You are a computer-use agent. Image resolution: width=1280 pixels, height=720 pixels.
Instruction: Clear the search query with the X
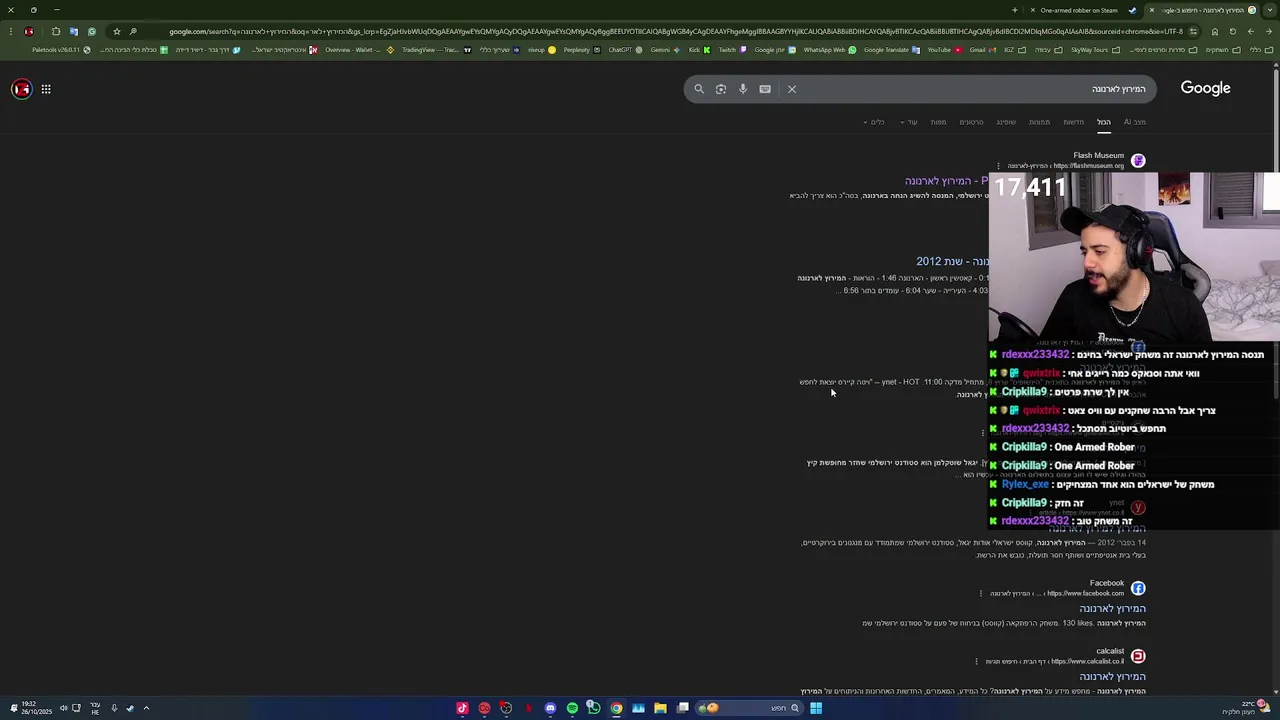[792, 89]
